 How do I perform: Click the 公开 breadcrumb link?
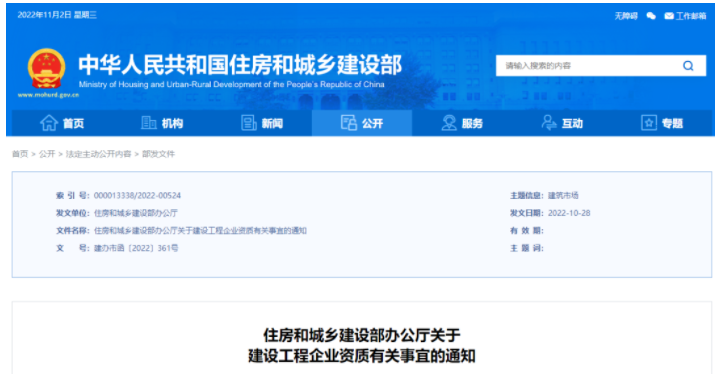pyautogui.click(x=47, y=154)
